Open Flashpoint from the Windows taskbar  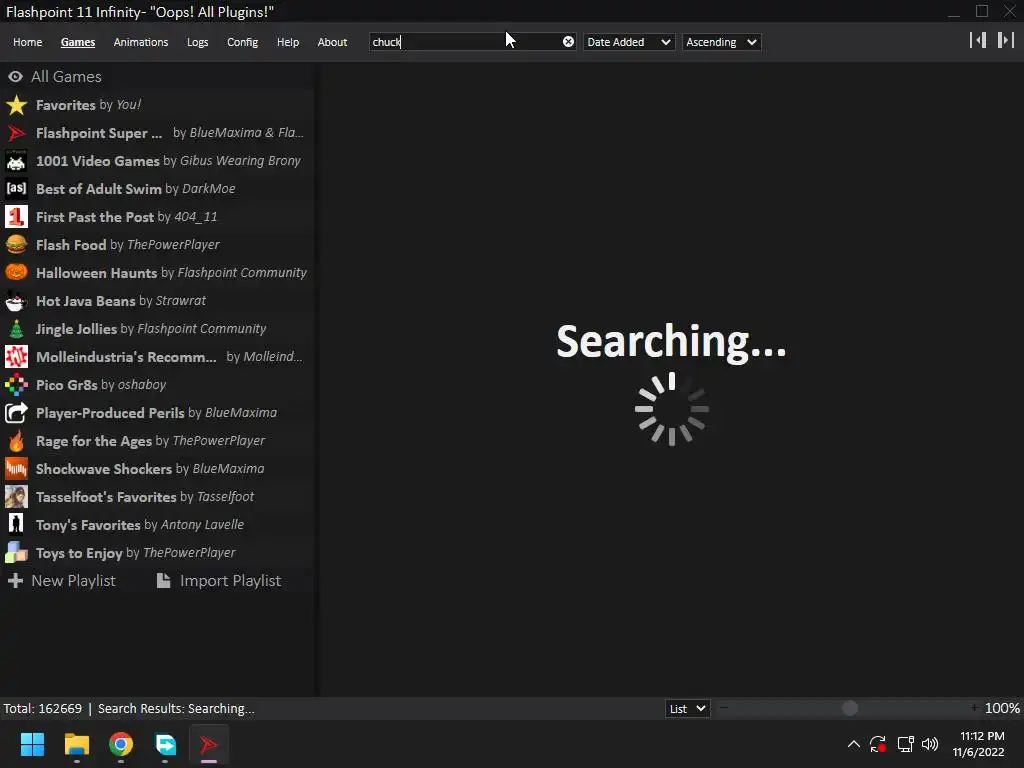click(x=209, y=744)
